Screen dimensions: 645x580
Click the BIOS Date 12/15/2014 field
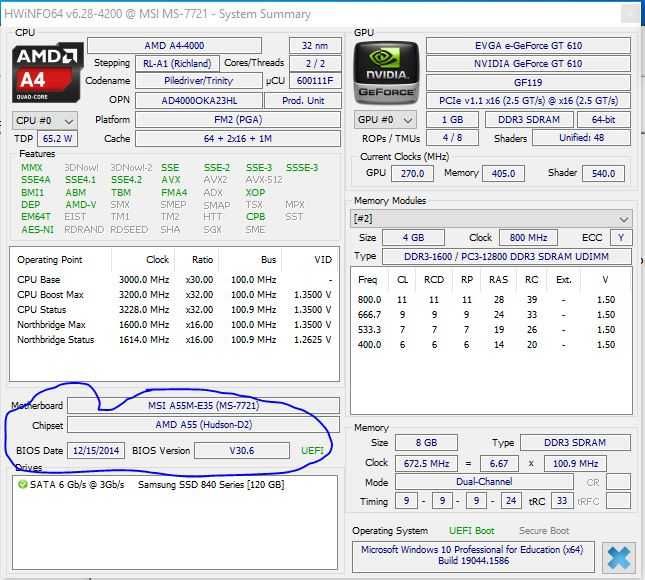(x=96, y=450)
